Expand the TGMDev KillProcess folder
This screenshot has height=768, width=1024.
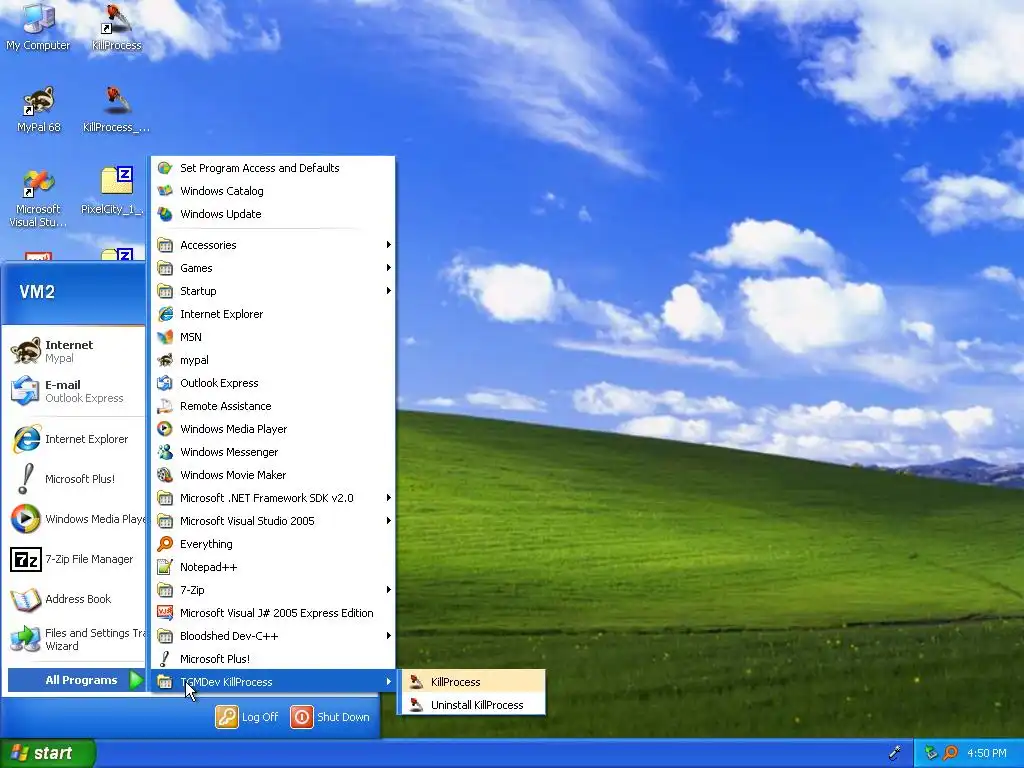pyautogui.click(x=273, y=682)
